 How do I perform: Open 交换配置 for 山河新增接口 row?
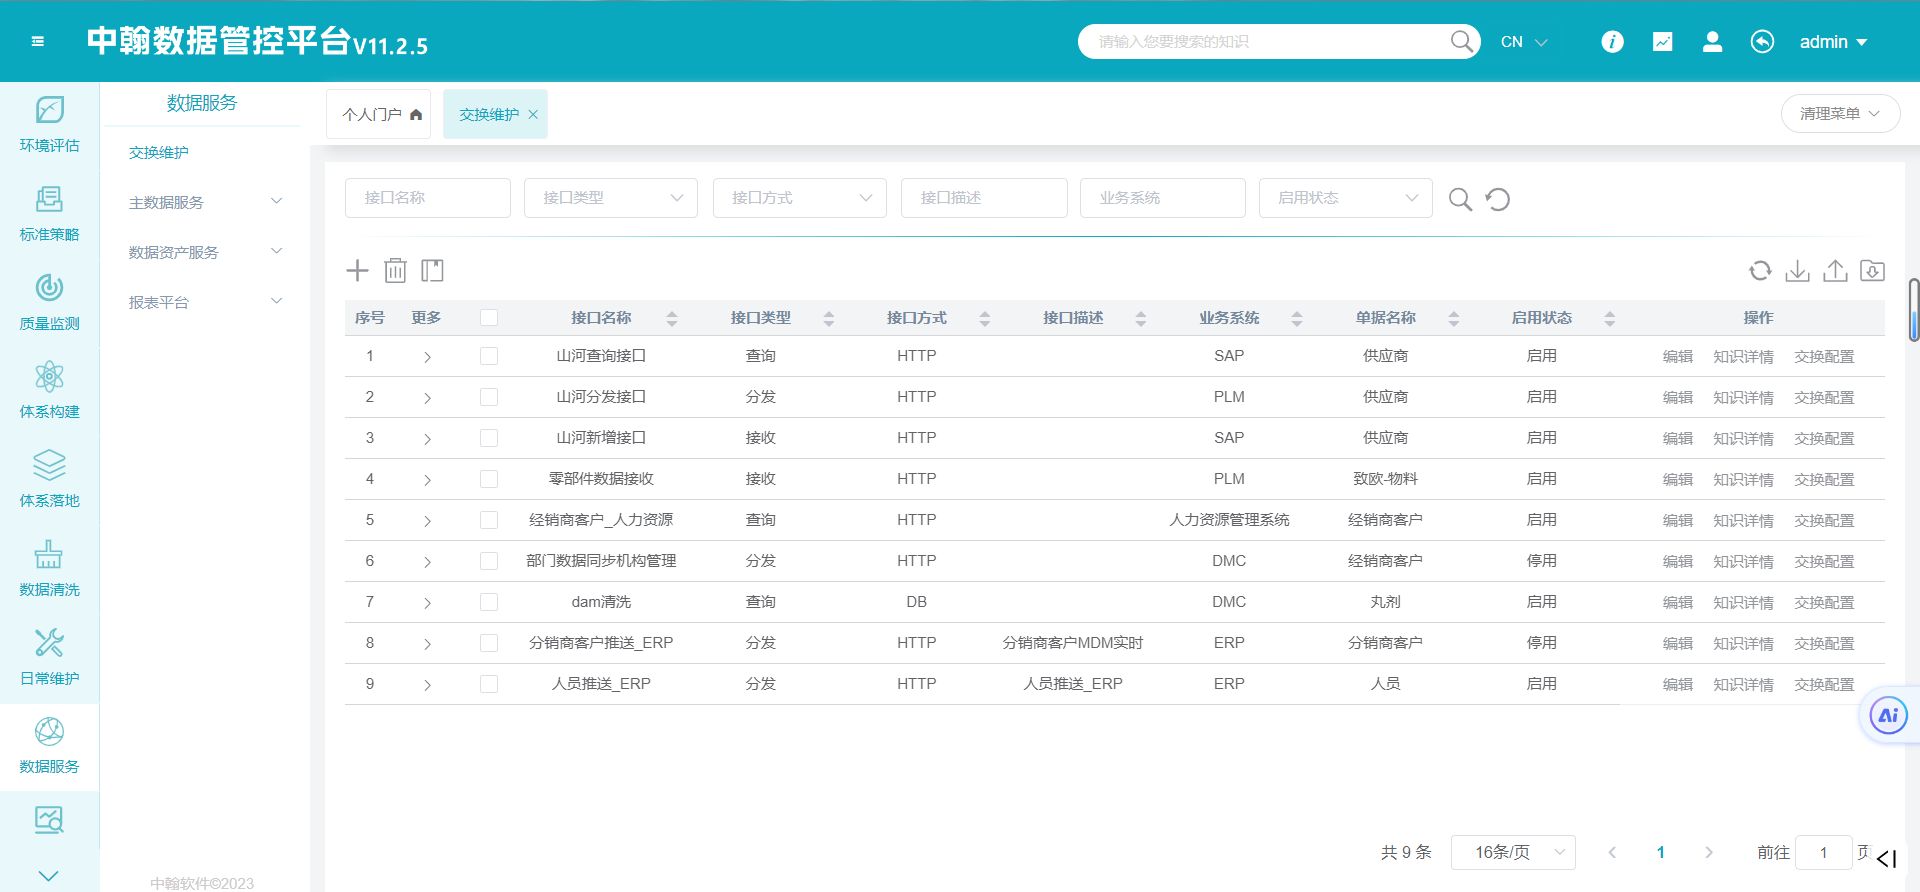(1824, 439)
